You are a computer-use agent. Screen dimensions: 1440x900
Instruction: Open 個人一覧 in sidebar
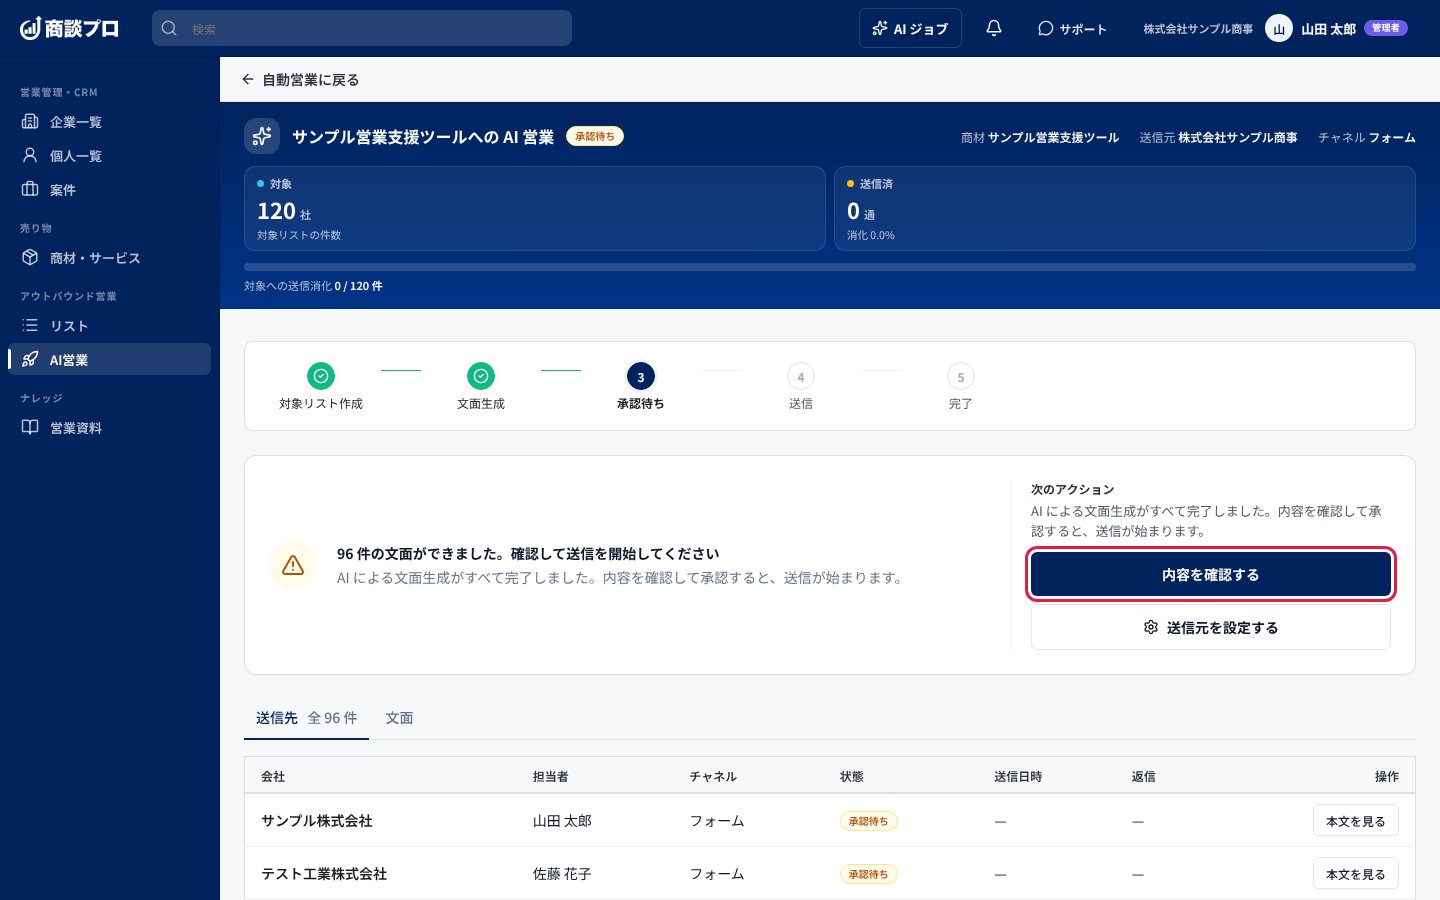pyautogui.click(x=109, y=156)
